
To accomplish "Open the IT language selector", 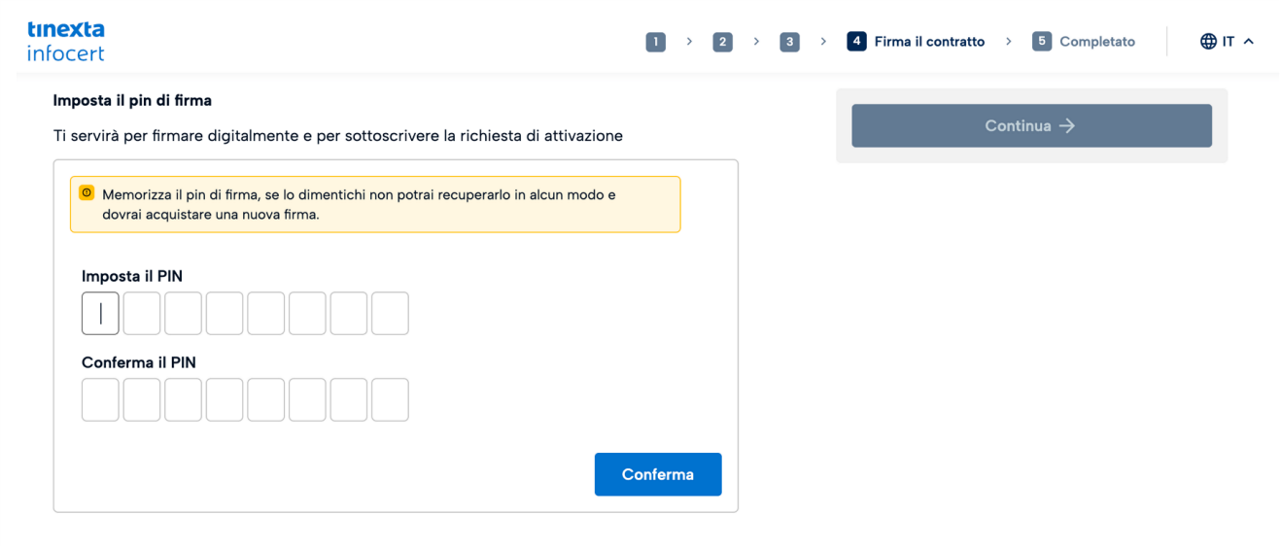I will 1228,42.
